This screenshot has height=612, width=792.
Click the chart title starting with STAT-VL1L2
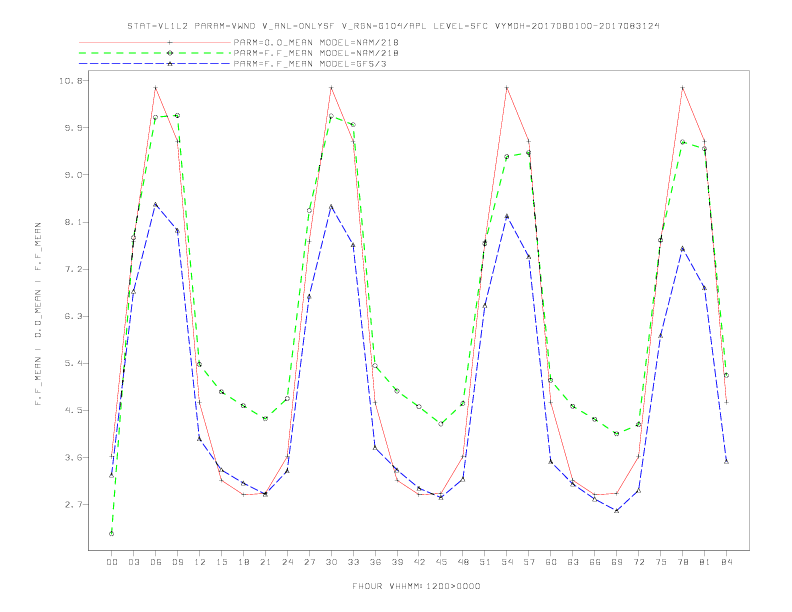(x=393, y=26)
